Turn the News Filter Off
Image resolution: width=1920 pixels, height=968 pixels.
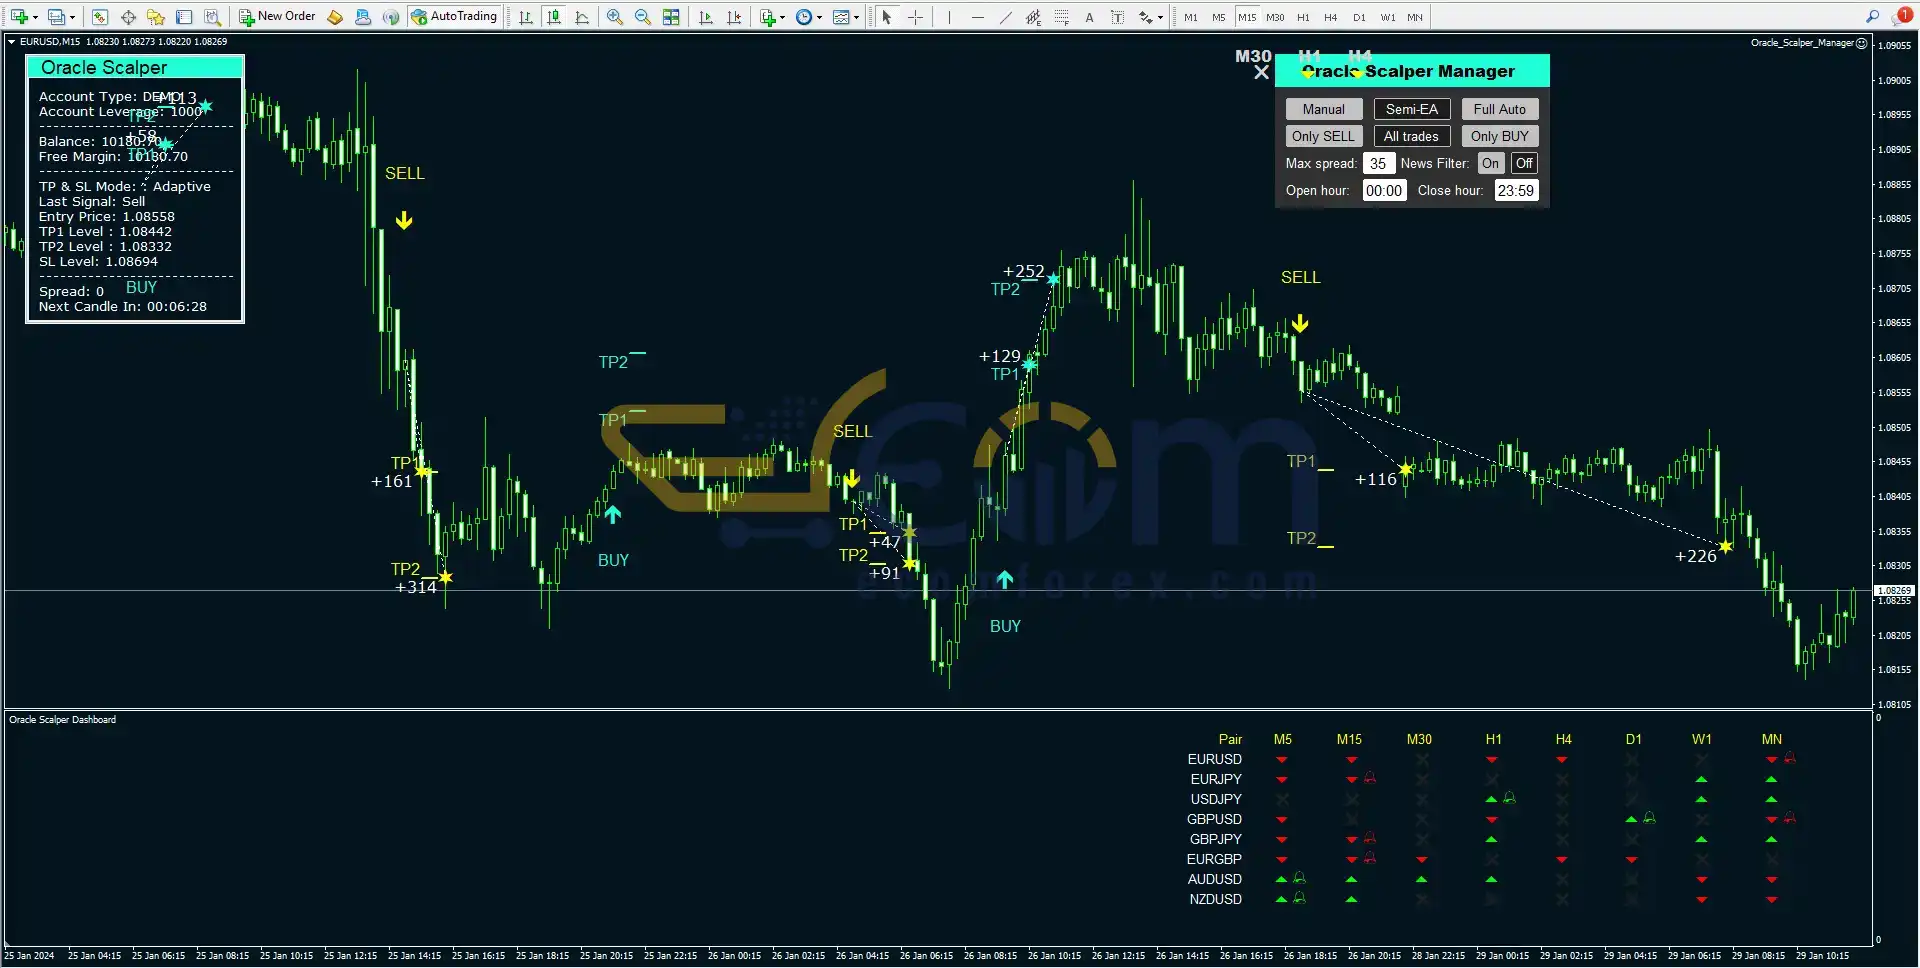(1524, 163)
